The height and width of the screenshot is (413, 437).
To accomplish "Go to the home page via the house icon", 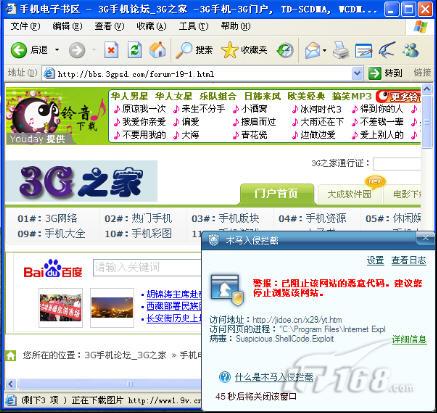I will (x=158, y=50).
